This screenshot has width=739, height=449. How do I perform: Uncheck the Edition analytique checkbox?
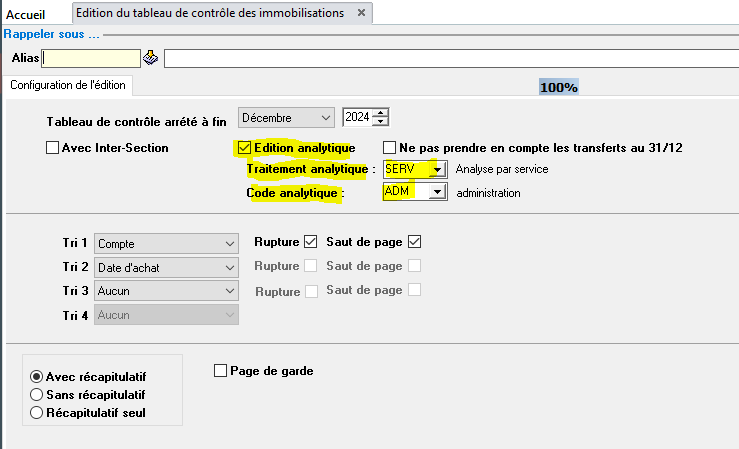tap(244, 148)
